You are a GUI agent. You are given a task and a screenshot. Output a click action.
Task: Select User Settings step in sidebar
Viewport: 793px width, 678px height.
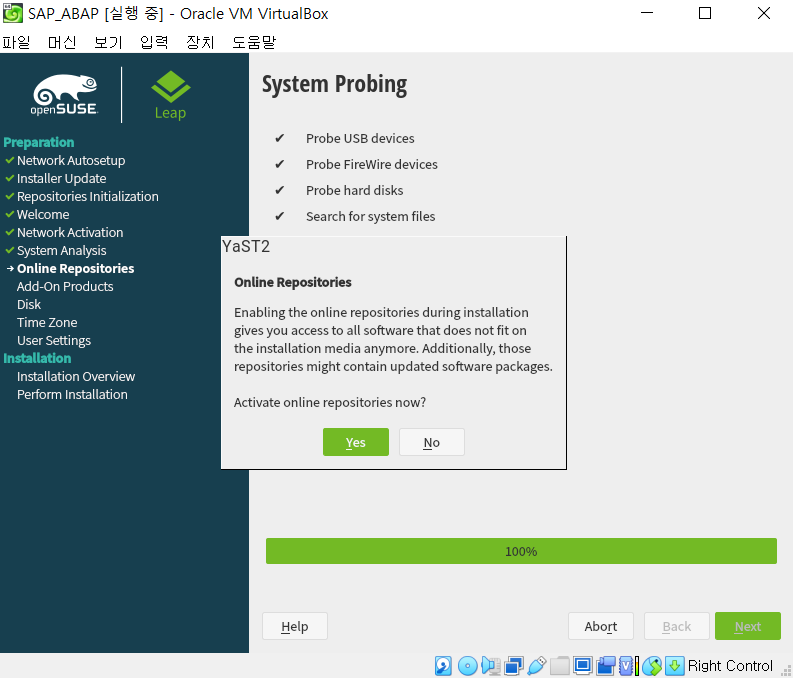coord(54,340)
